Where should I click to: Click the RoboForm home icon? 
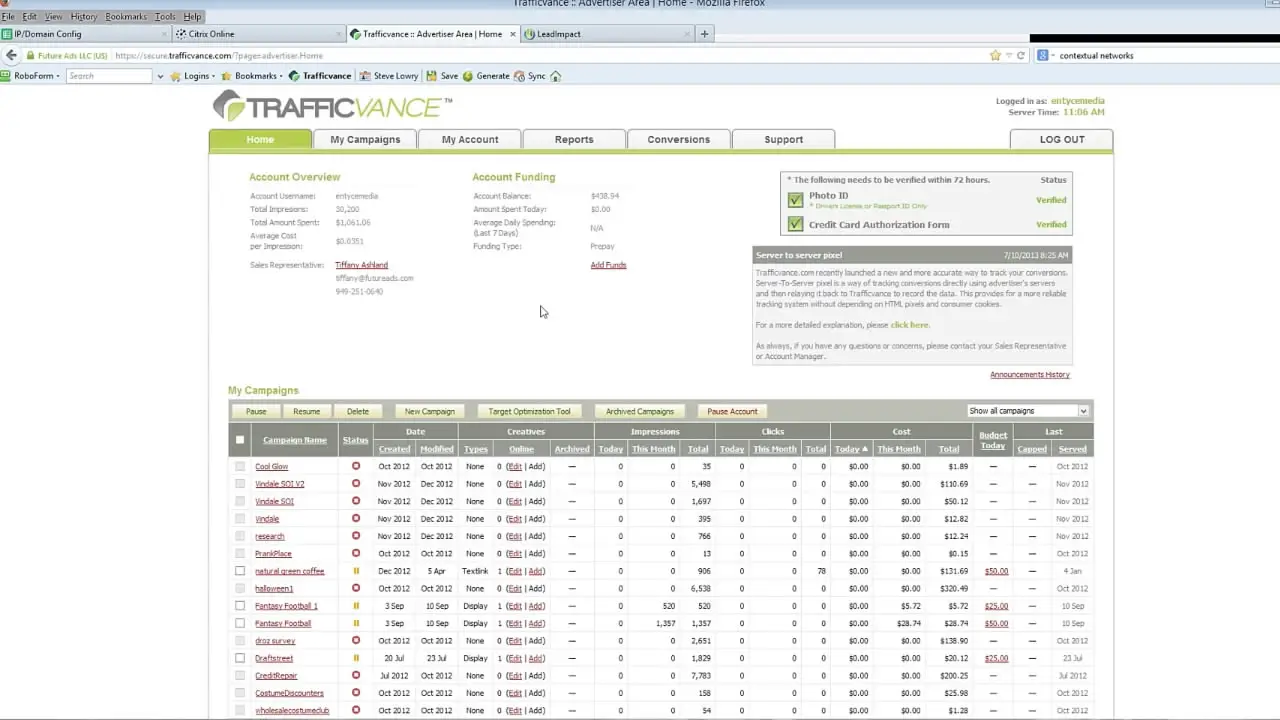[x=556, y=76]
